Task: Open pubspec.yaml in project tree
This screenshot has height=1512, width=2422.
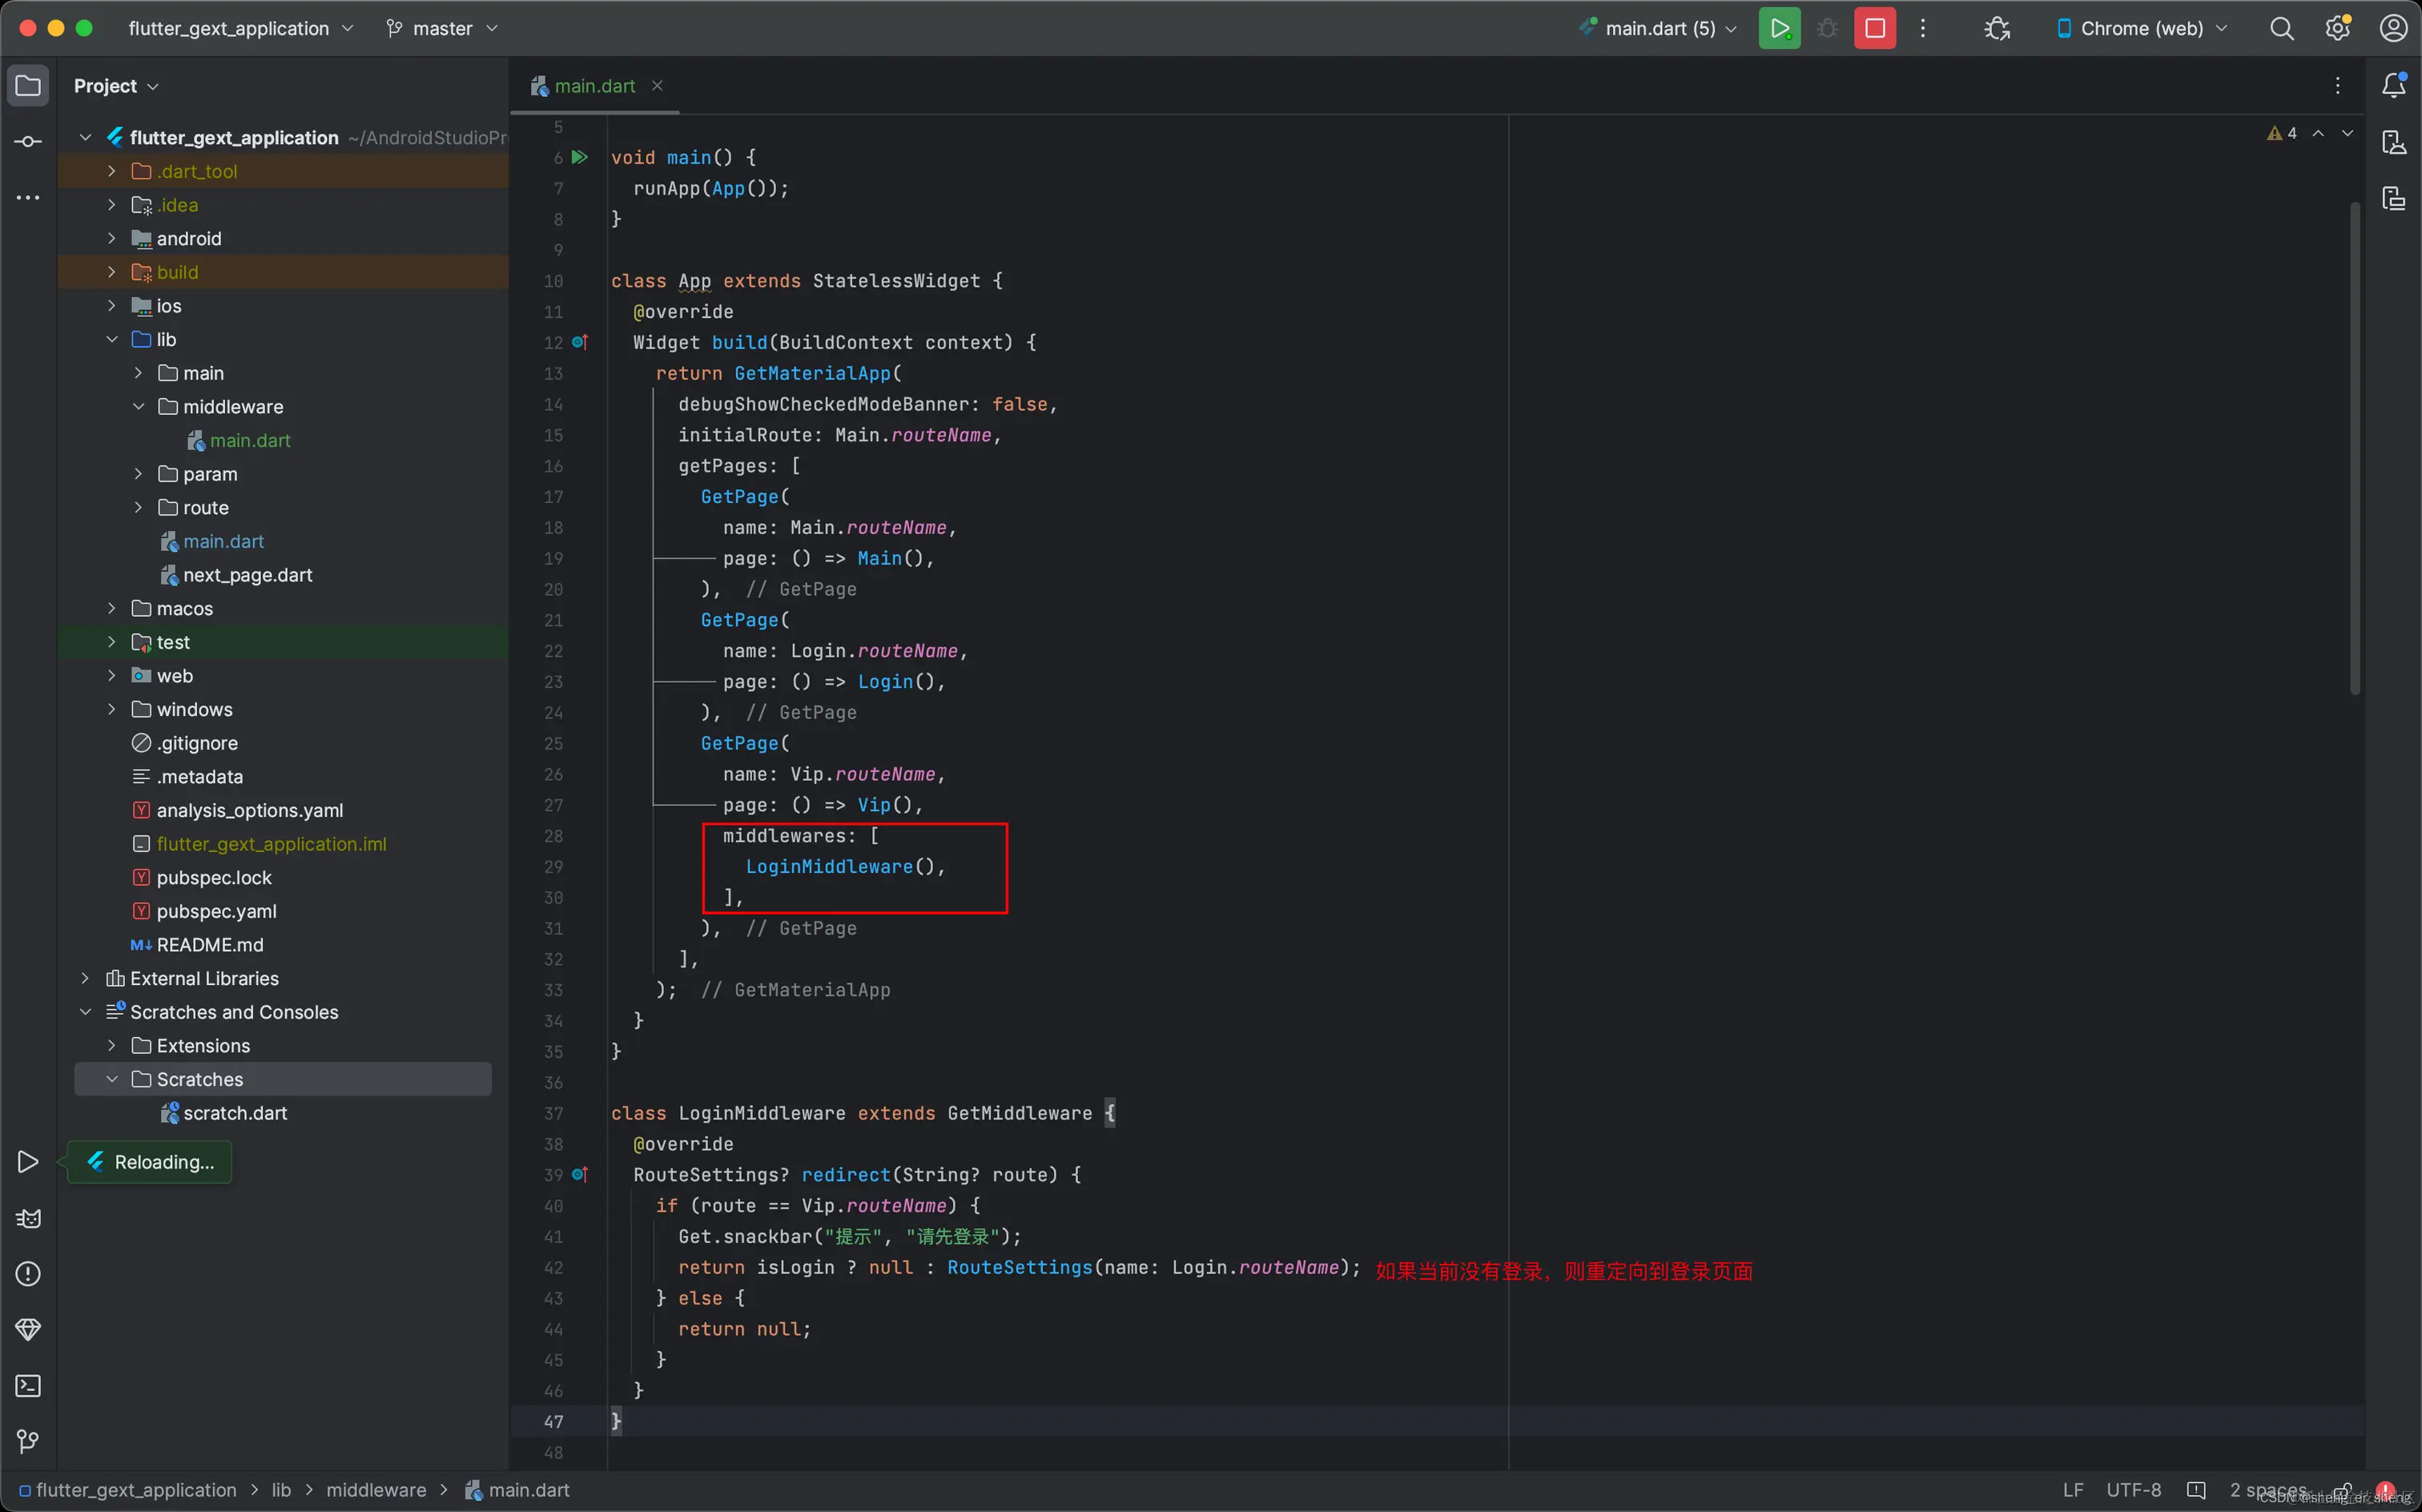Action: coord(216,911)
